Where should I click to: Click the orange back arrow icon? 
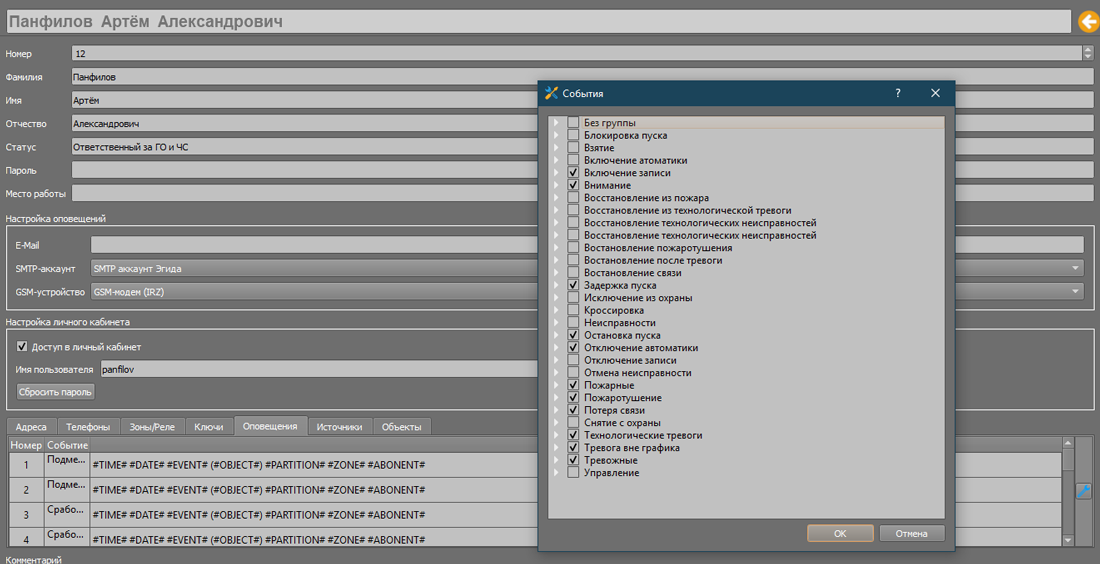[x=1087, y=21]
